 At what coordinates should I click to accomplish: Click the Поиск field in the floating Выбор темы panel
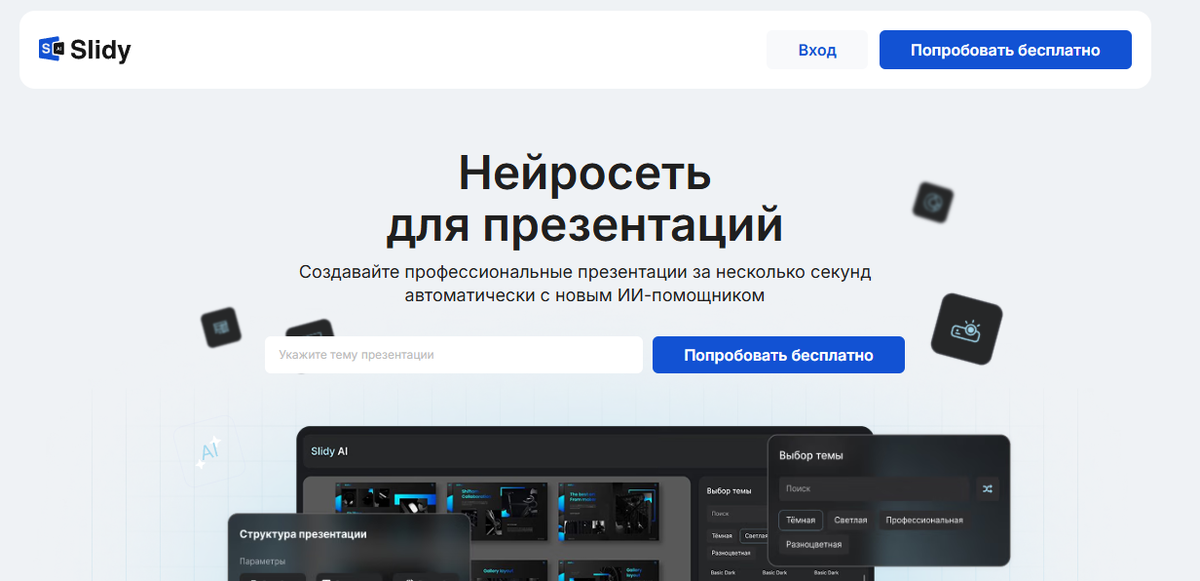pos(874,489)
